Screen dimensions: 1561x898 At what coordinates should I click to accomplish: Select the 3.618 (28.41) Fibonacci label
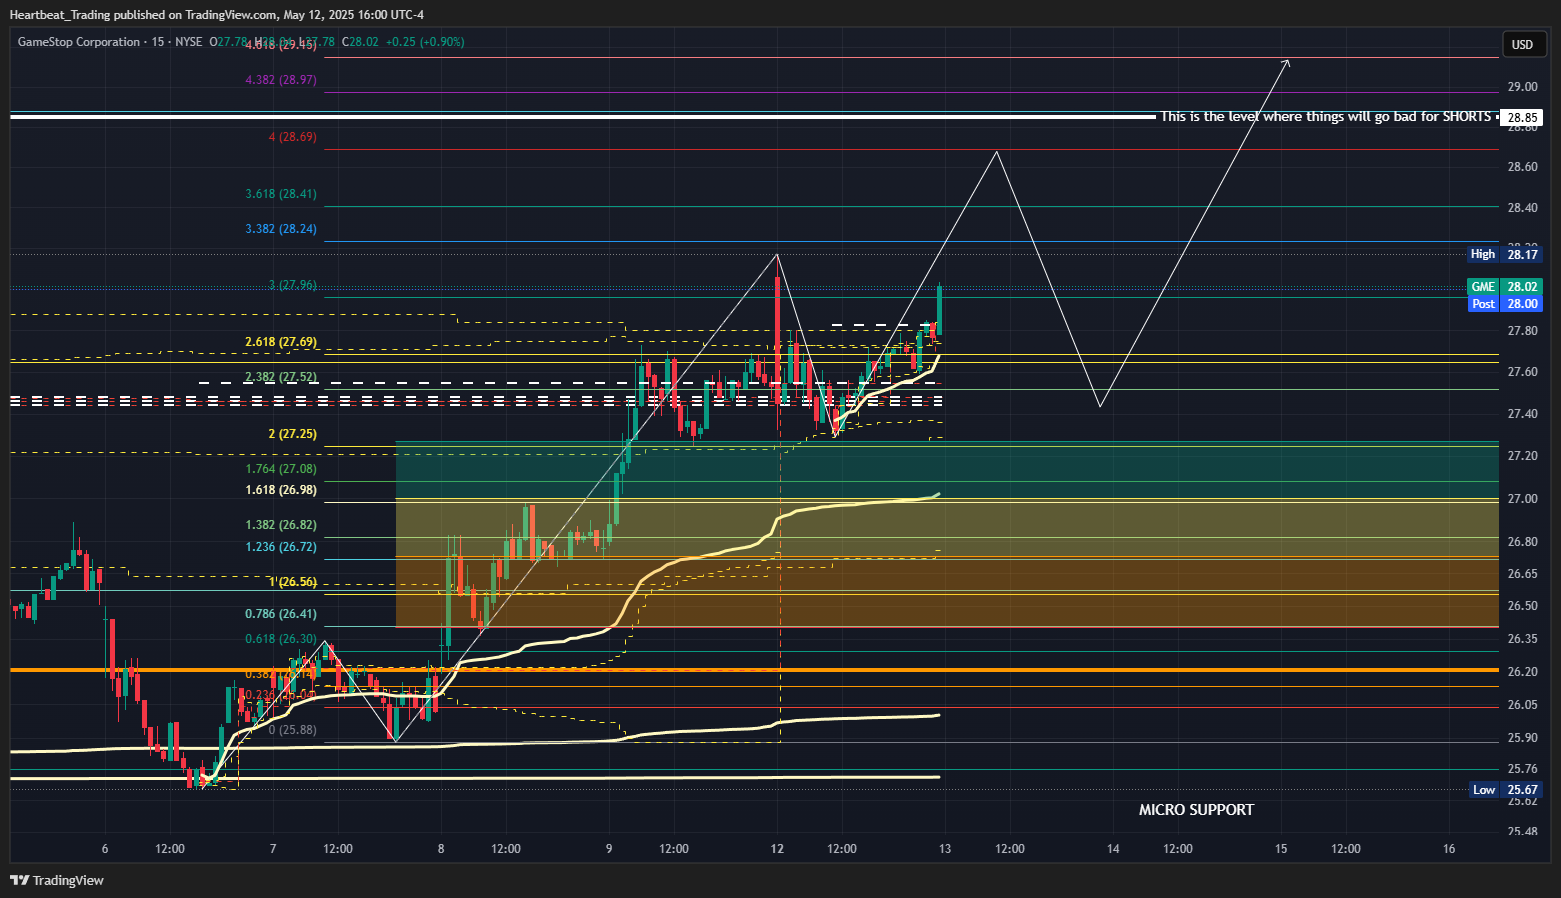click(281, 194)
